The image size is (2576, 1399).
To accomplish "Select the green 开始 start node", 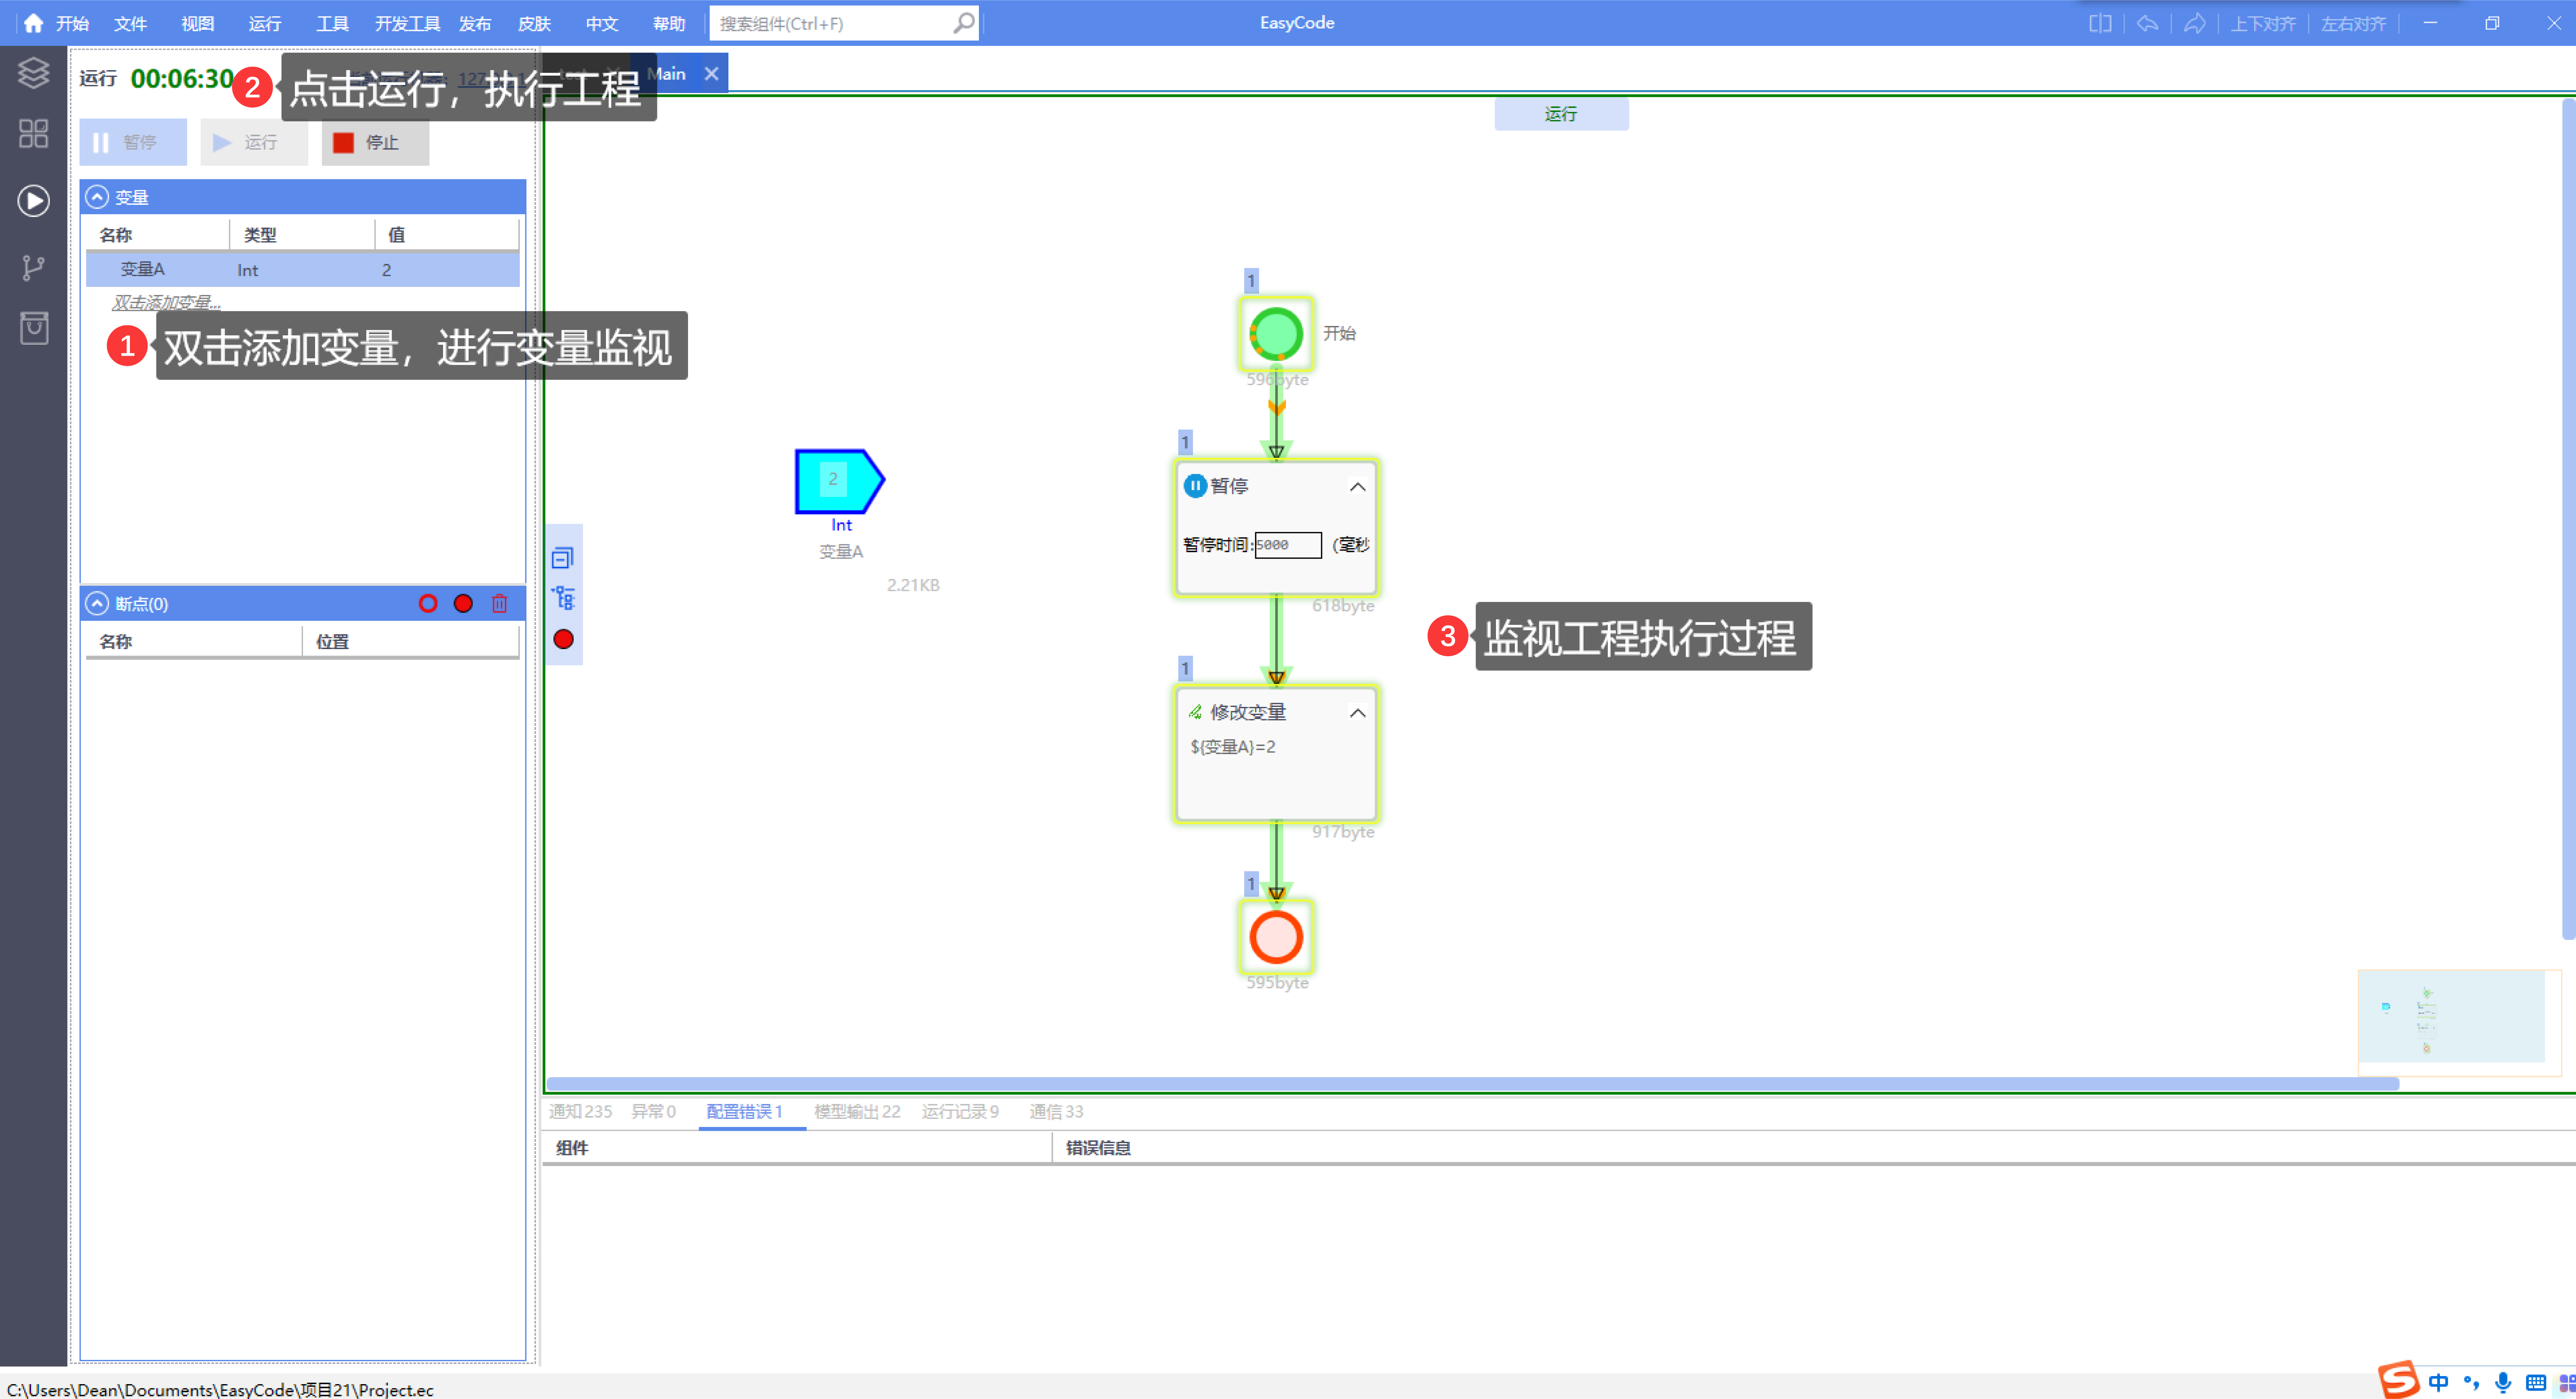I will (1276, 334).
